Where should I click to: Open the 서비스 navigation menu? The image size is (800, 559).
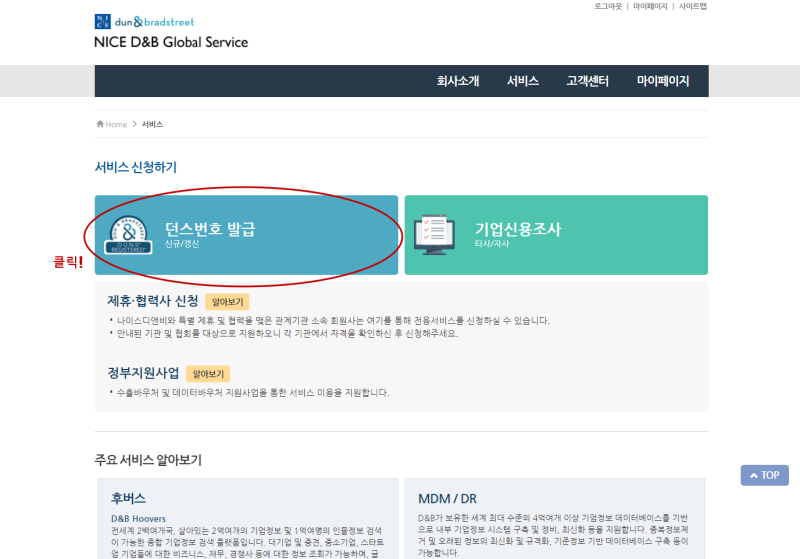522,81
